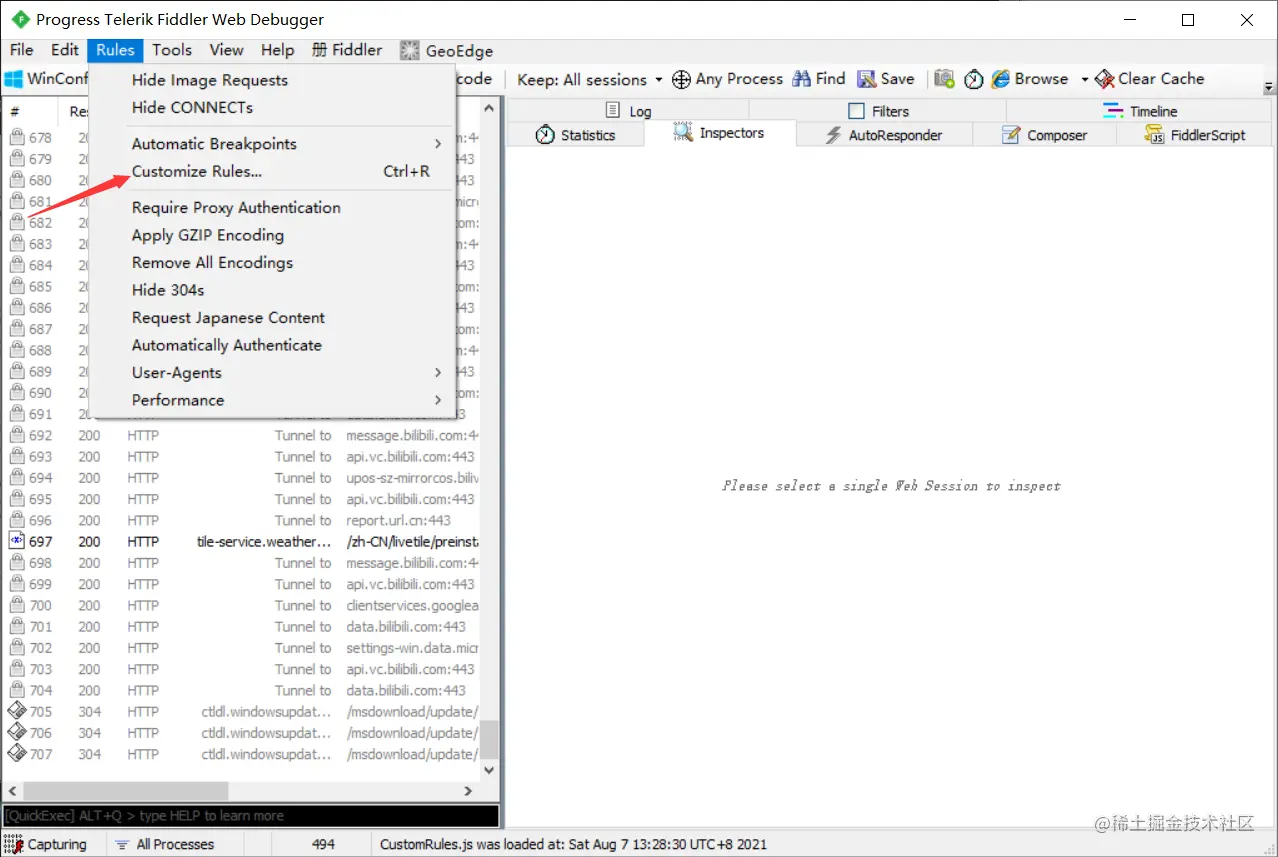The height and width of the screenshot is (857, 1278).
Task: Toggle Capturing status indicator
Action: pyautogui.click(x=46, y=844)
